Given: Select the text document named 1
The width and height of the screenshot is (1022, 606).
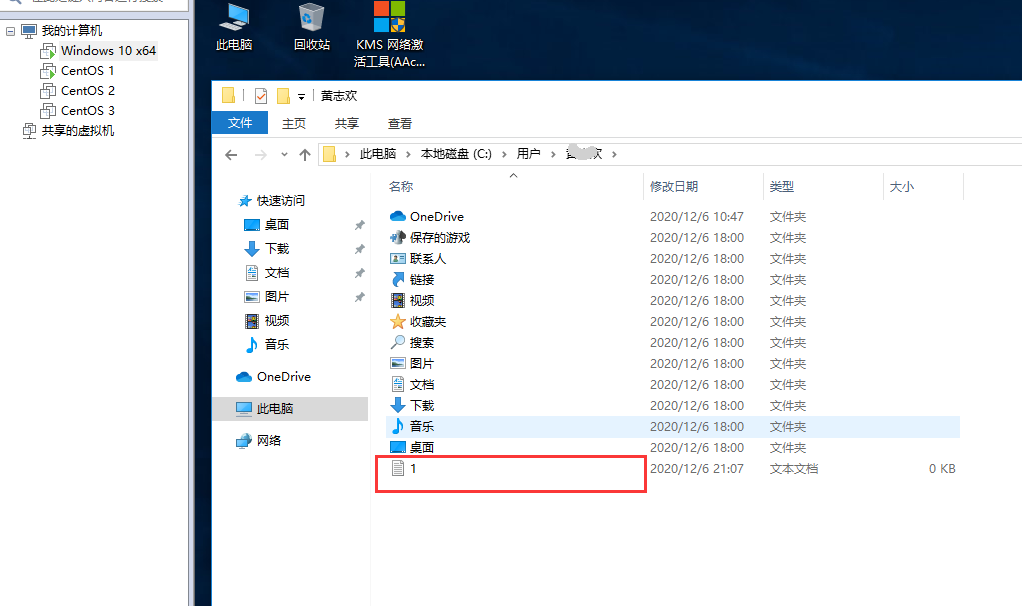Looking at the screenshot, I should coord(413,469).
